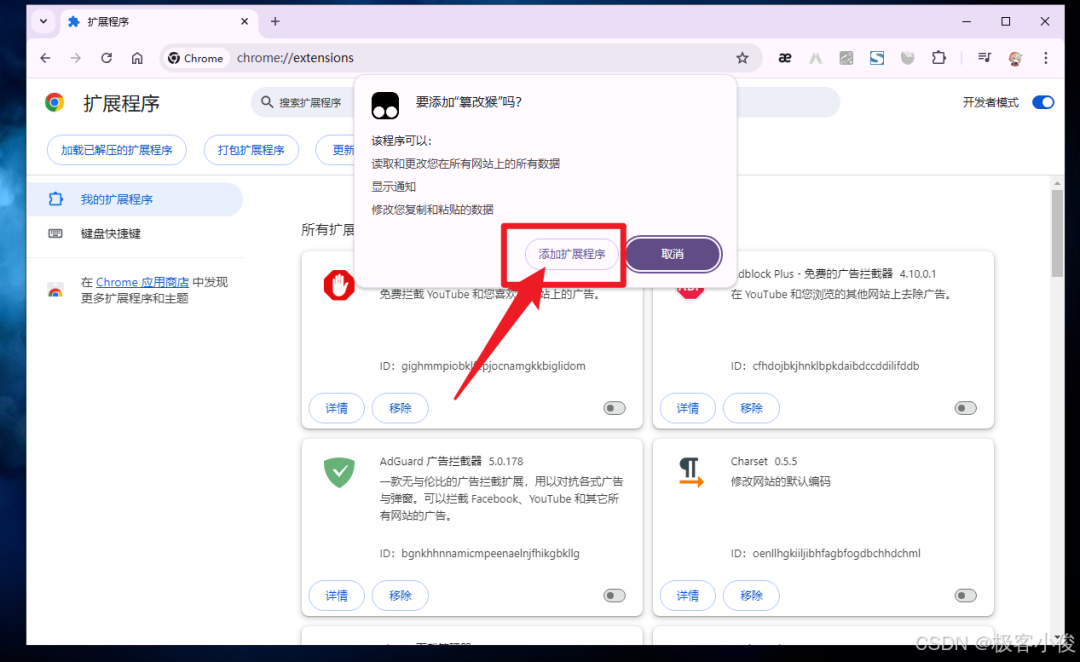Click the picture-style extension icon in toolbar
This screenshot has width=1080, height=662.
[846, 58]
